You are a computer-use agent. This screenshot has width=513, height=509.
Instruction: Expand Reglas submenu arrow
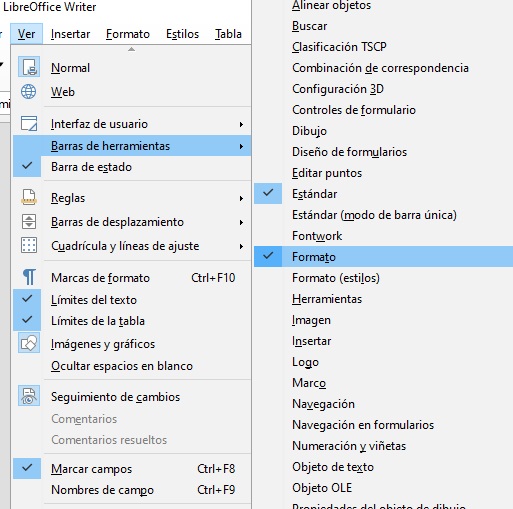pos(241,198)
